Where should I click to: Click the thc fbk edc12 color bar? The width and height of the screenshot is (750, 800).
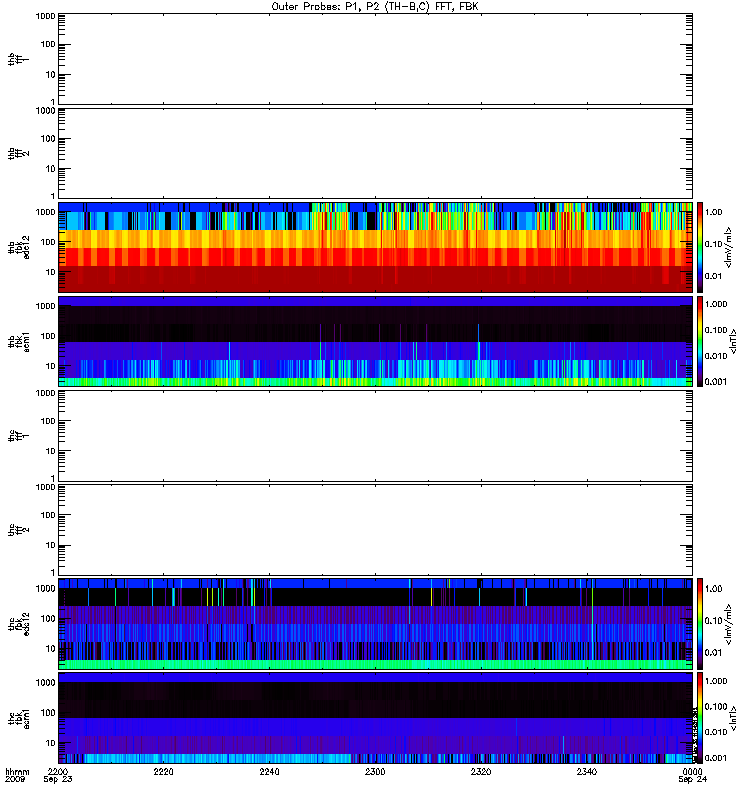pos(700,623)
